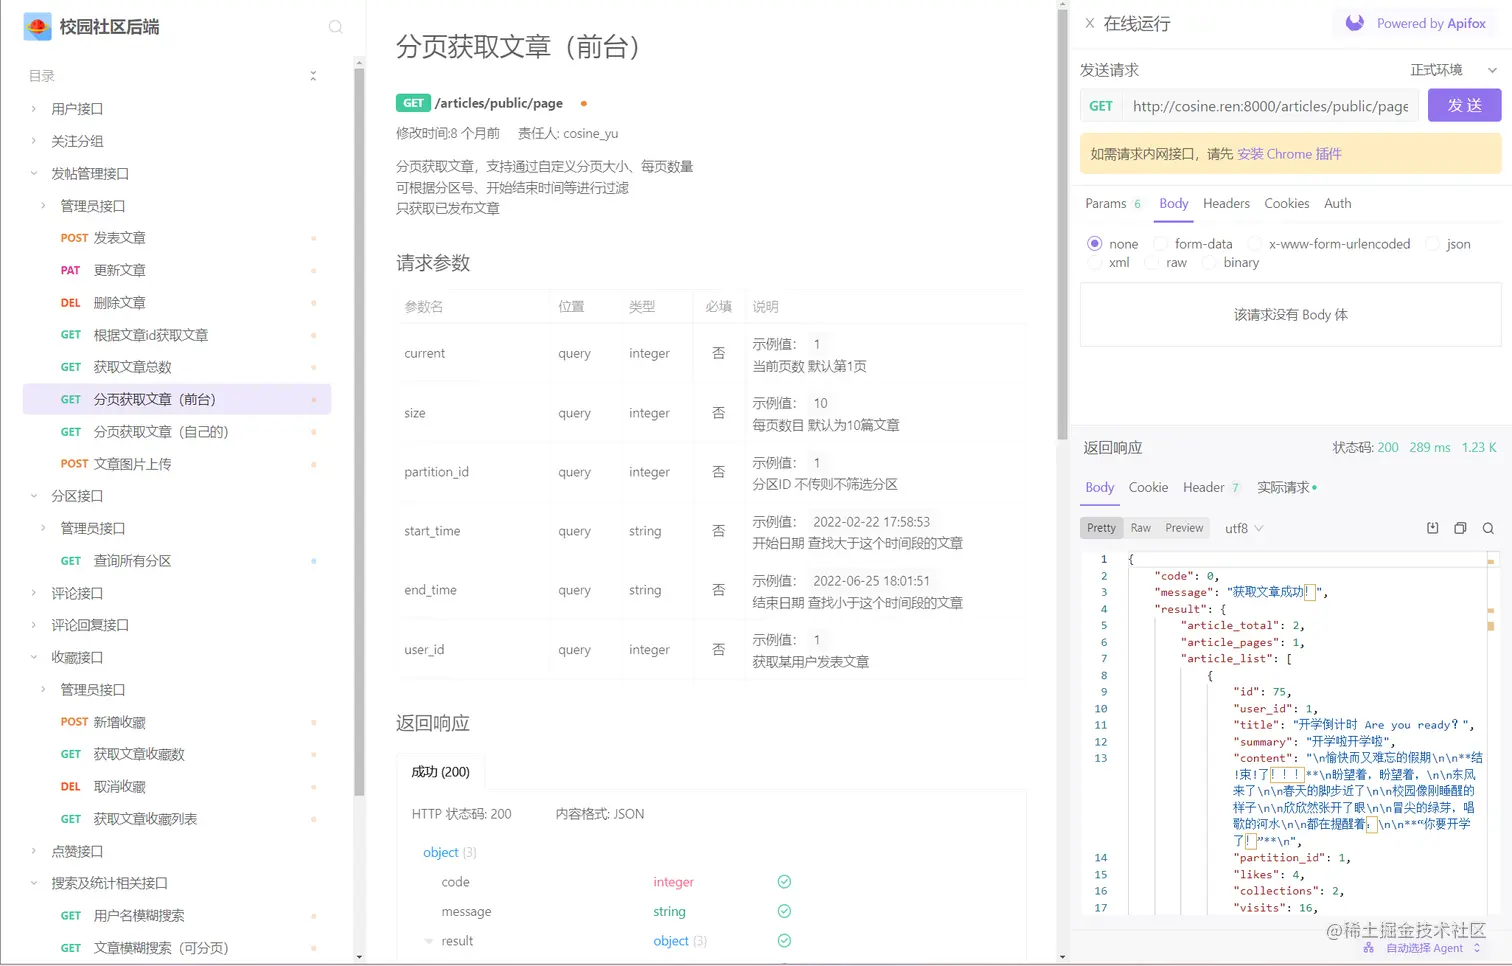The width and height of the screenshot is (1512, 966).
Task: Click green check icon for code field
Action: 784,882
